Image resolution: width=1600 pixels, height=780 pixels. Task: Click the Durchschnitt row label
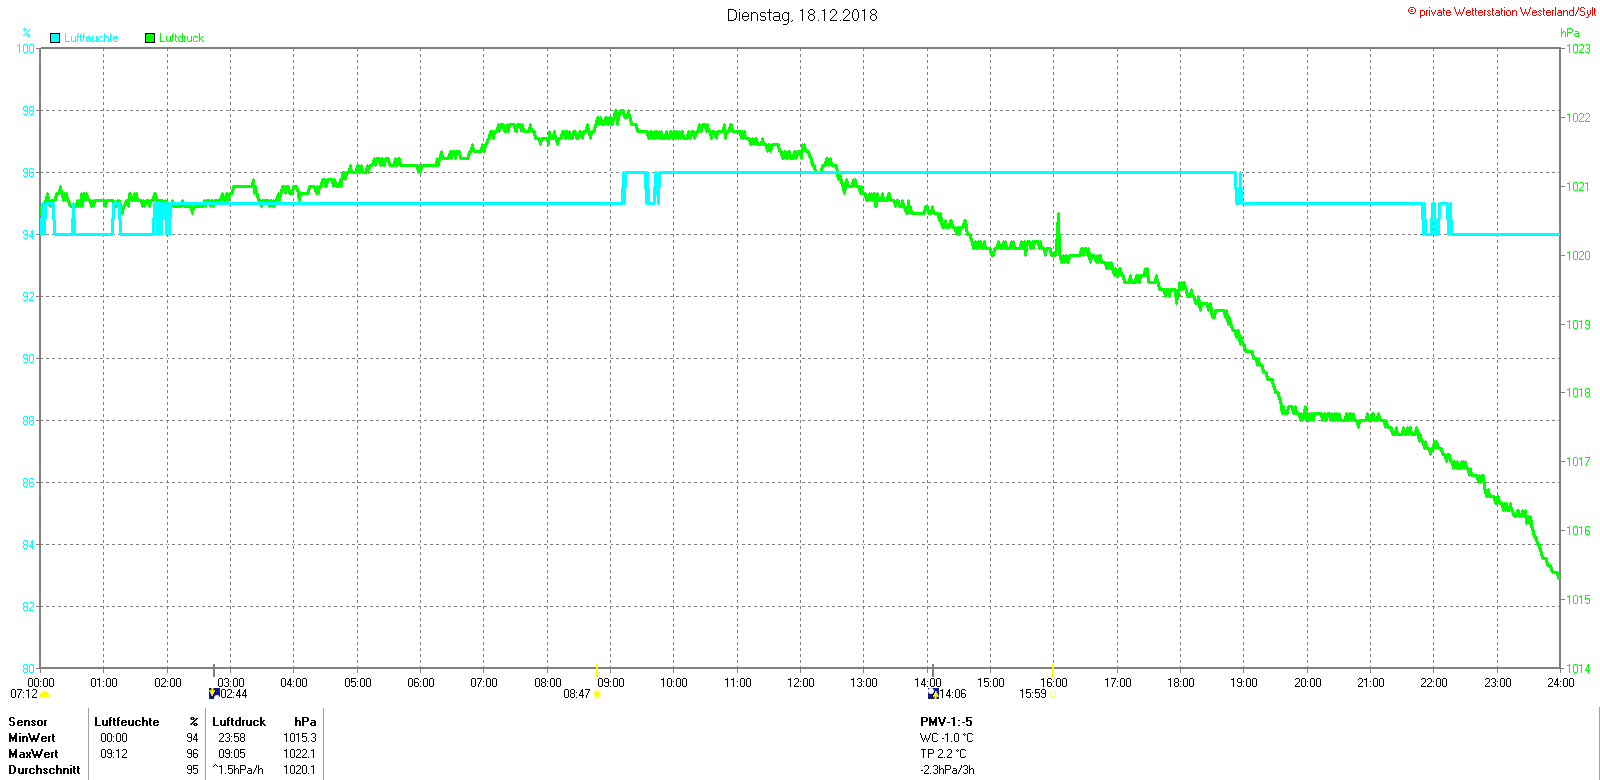[x=44, y=770]
